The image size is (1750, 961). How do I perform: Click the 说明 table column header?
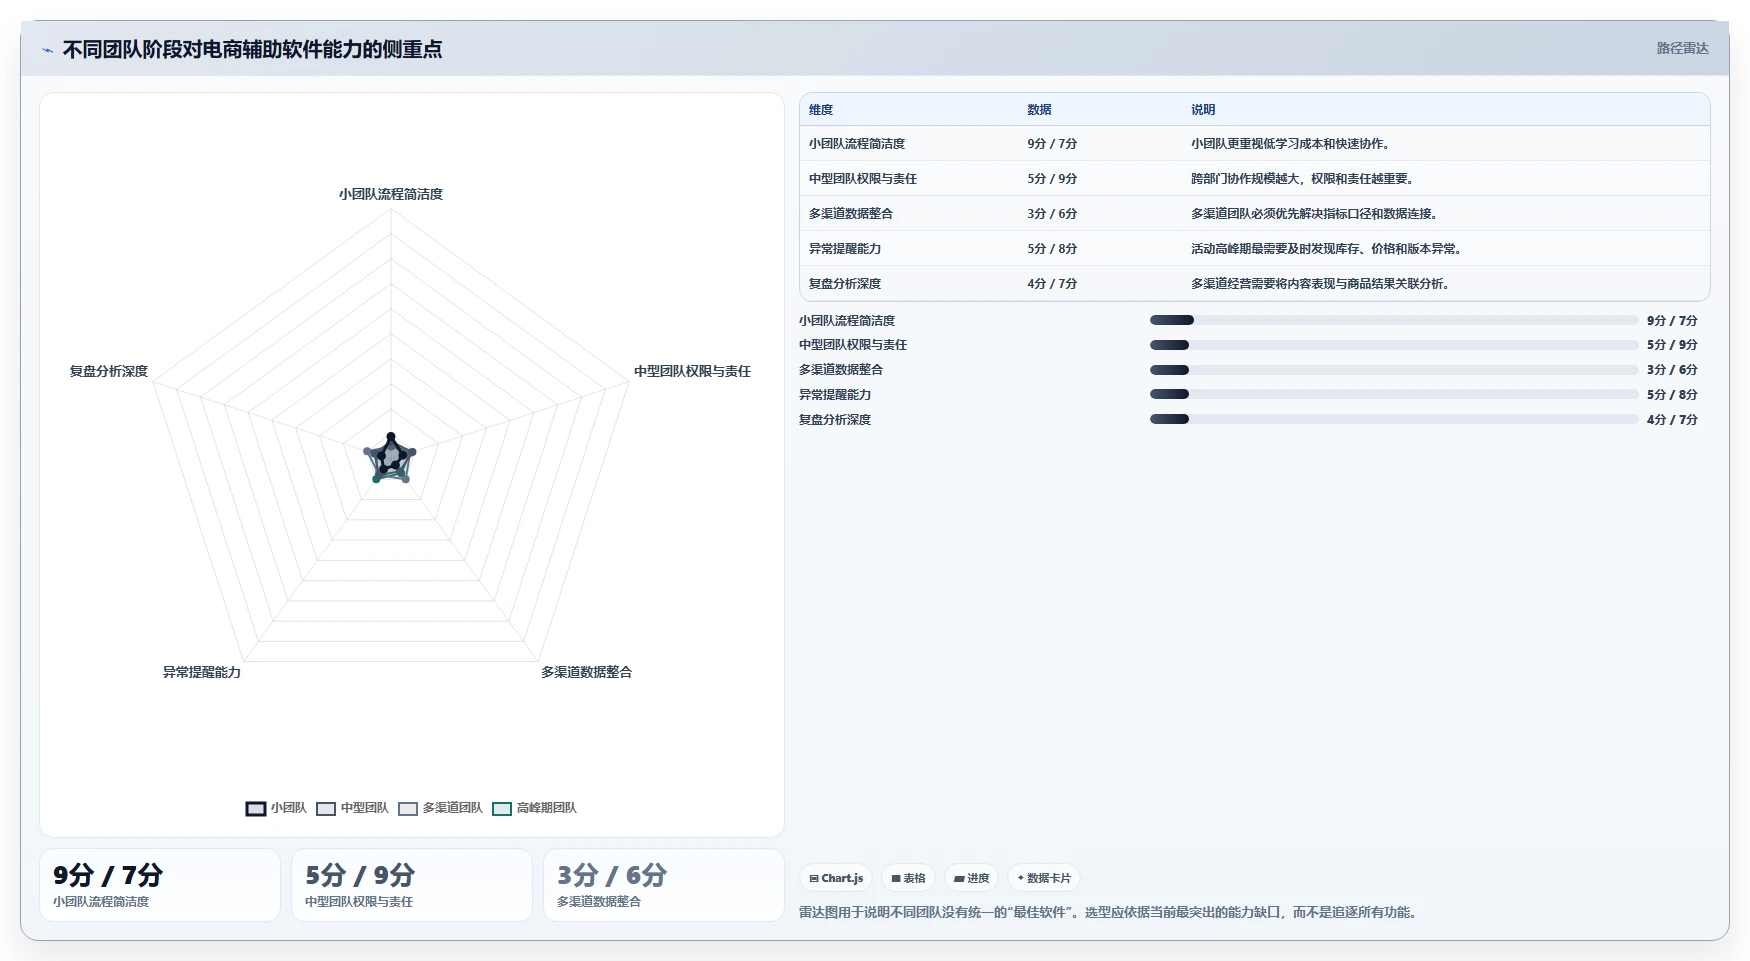1203,110
